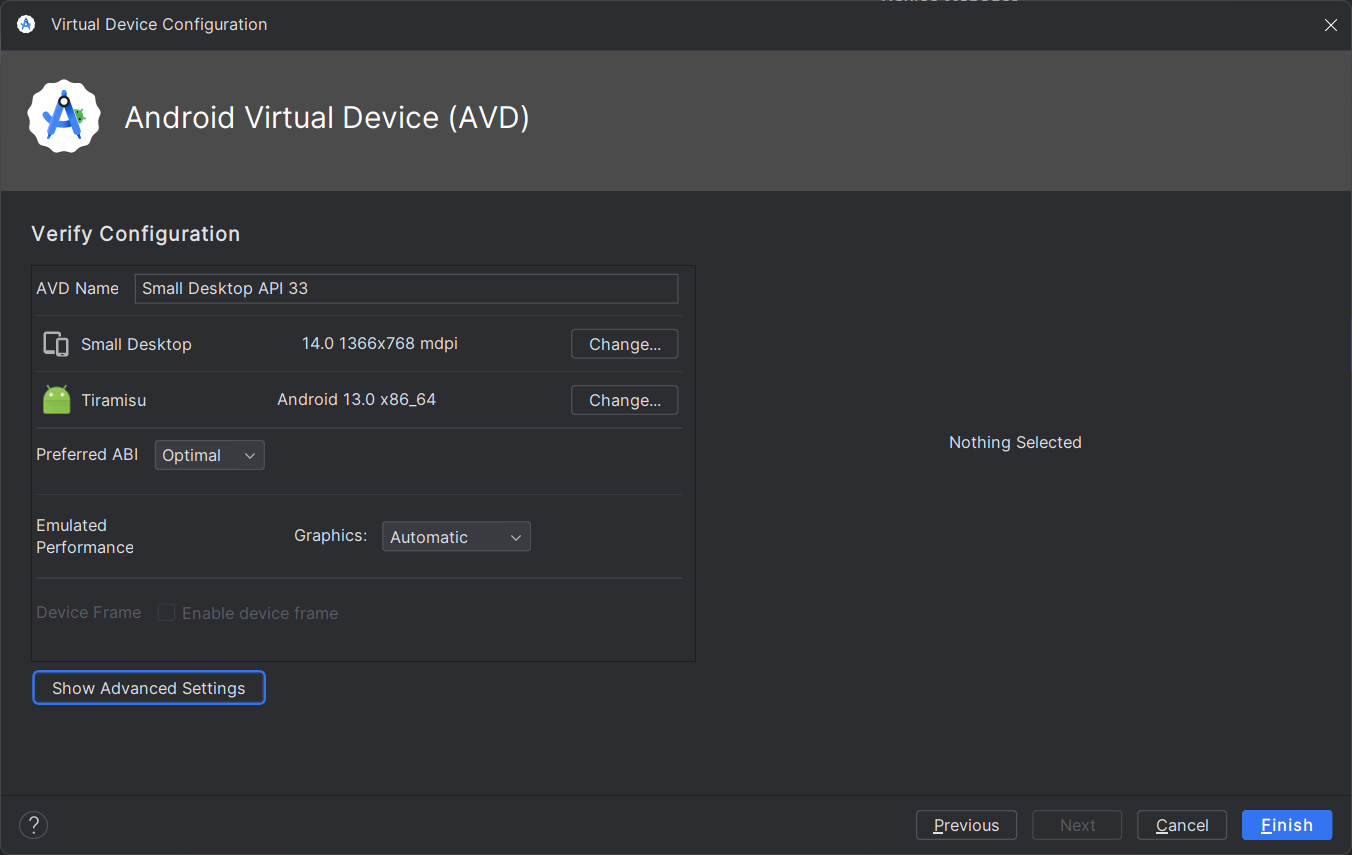Change the Tiramisu system image
1352x855 pixels.
tap(624, 400)
